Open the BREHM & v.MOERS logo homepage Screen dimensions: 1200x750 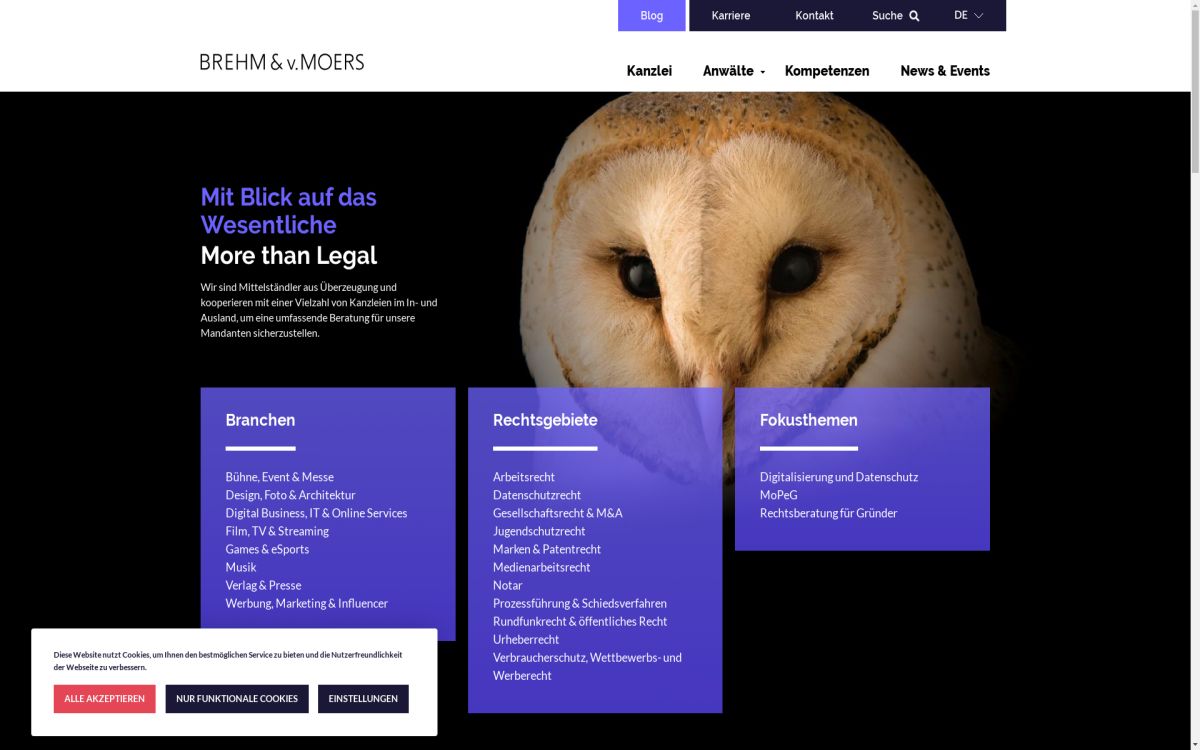point(282,62)
